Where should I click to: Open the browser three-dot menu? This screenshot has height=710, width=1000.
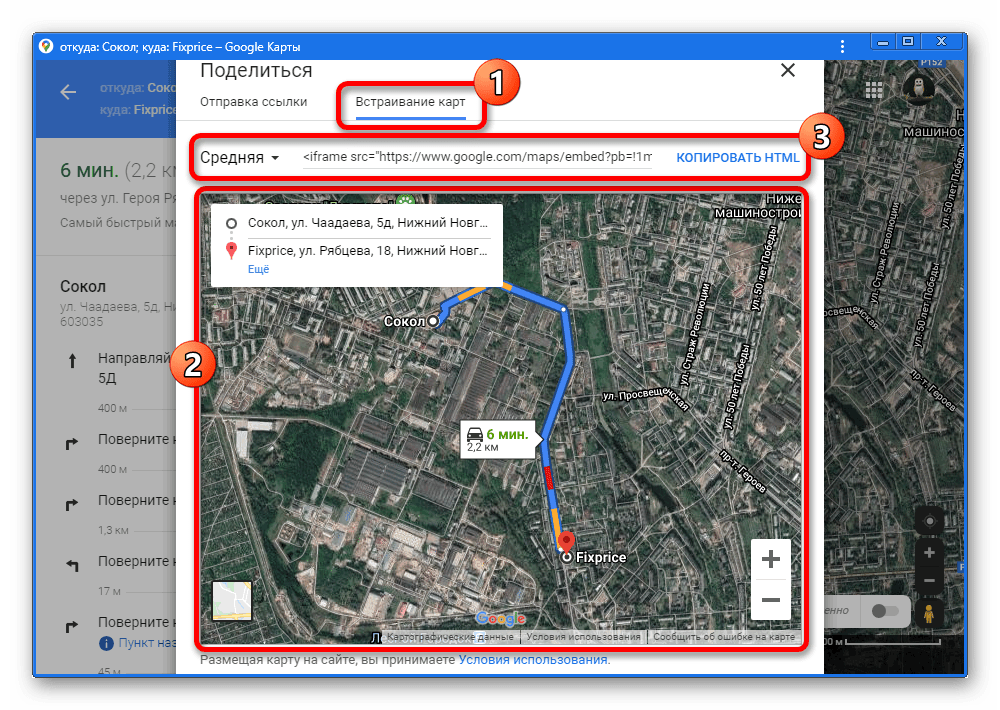842,47
